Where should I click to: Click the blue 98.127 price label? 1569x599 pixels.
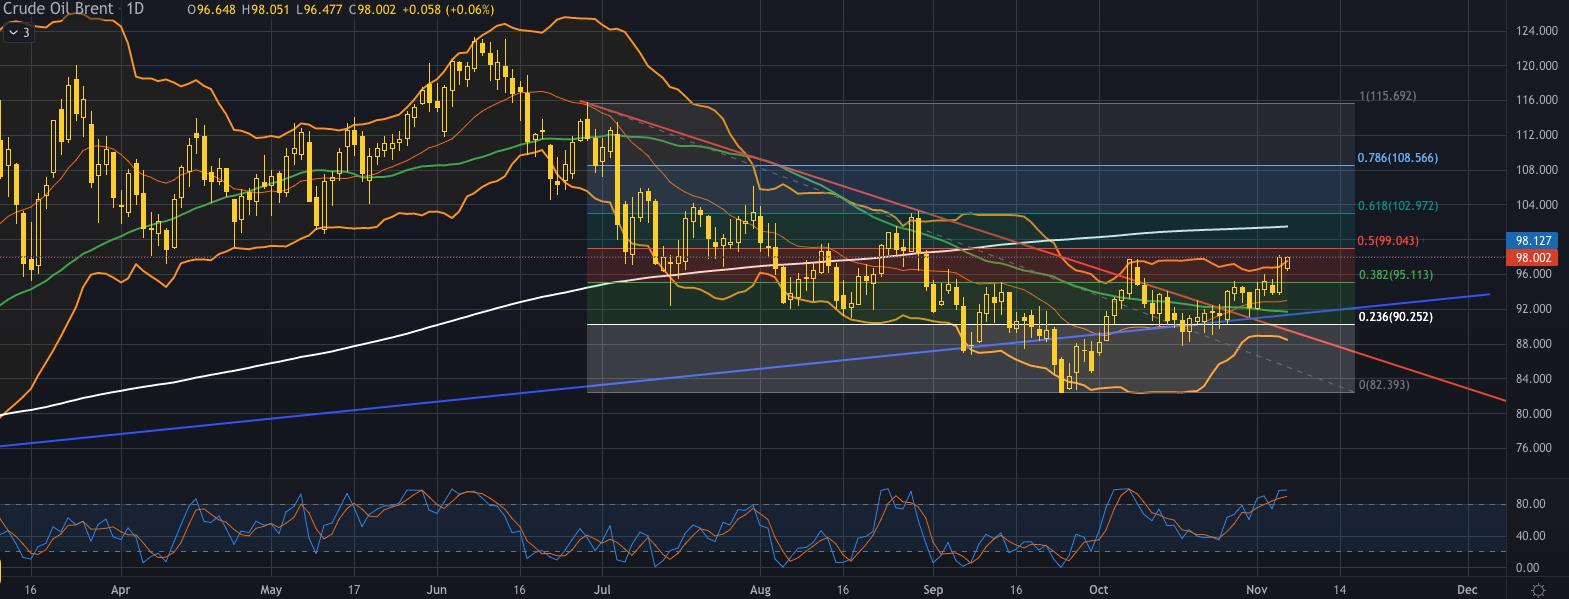[x=1533, y=241]
